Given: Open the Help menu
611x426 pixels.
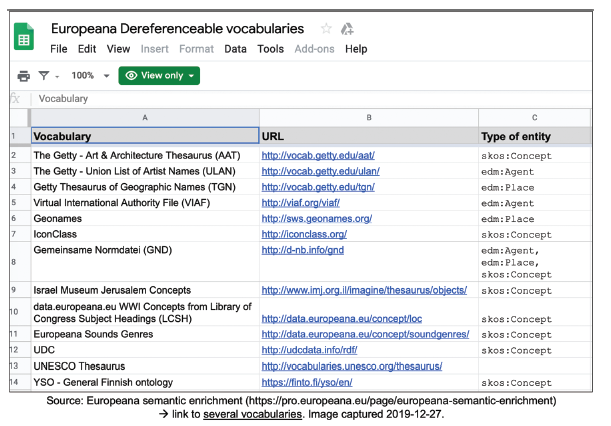Looking at the screenshot, I should tap(356, 49).
